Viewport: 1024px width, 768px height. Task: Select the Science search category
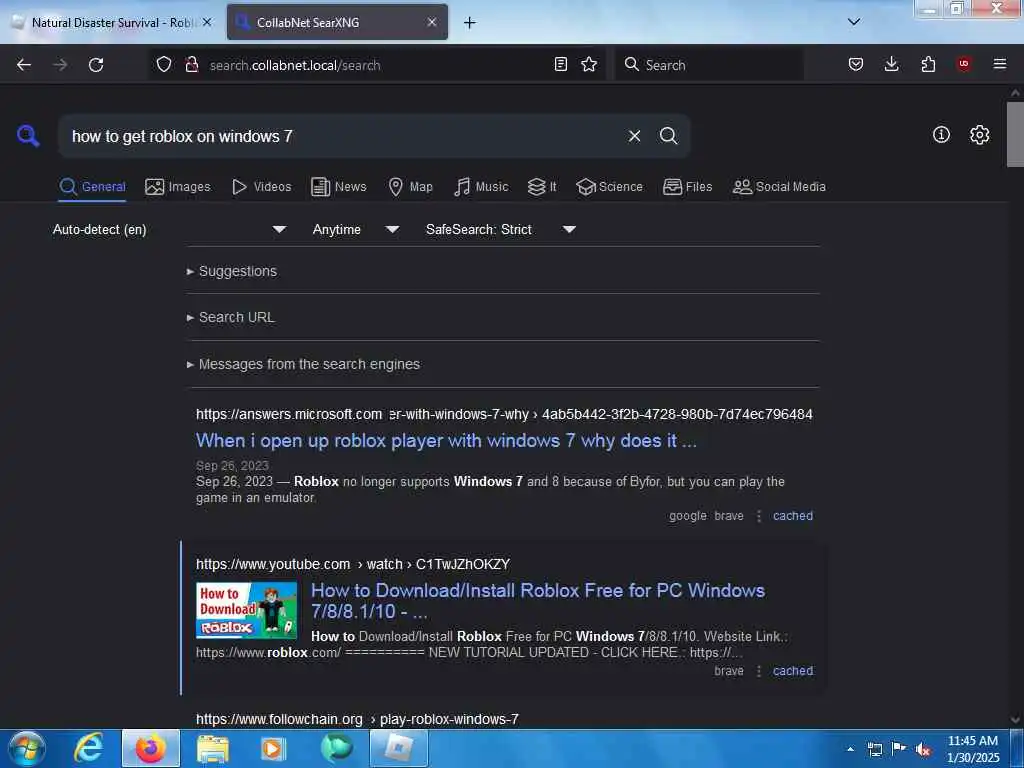coord(609,187)
